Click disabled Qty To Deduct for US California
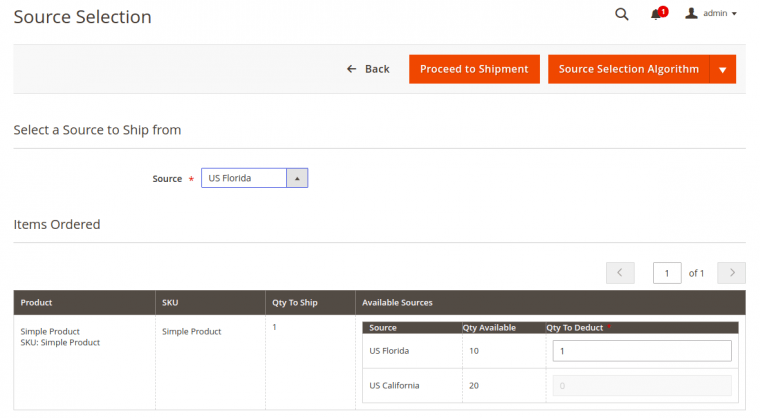 pyautogui.click(x=642, y=386)
